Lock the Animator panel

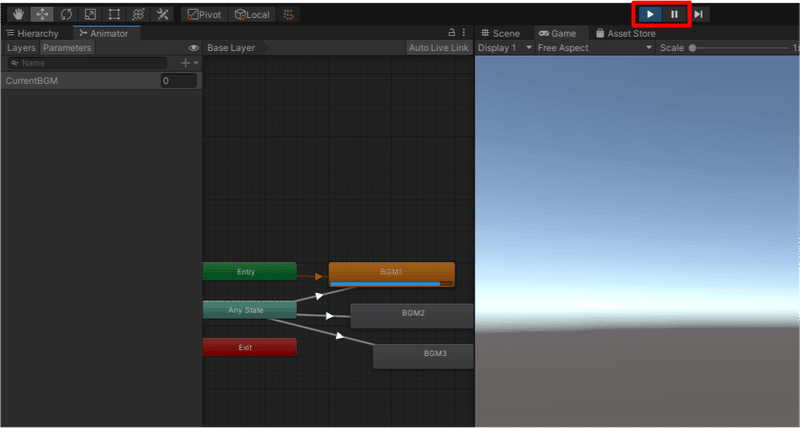pos(452,32)
